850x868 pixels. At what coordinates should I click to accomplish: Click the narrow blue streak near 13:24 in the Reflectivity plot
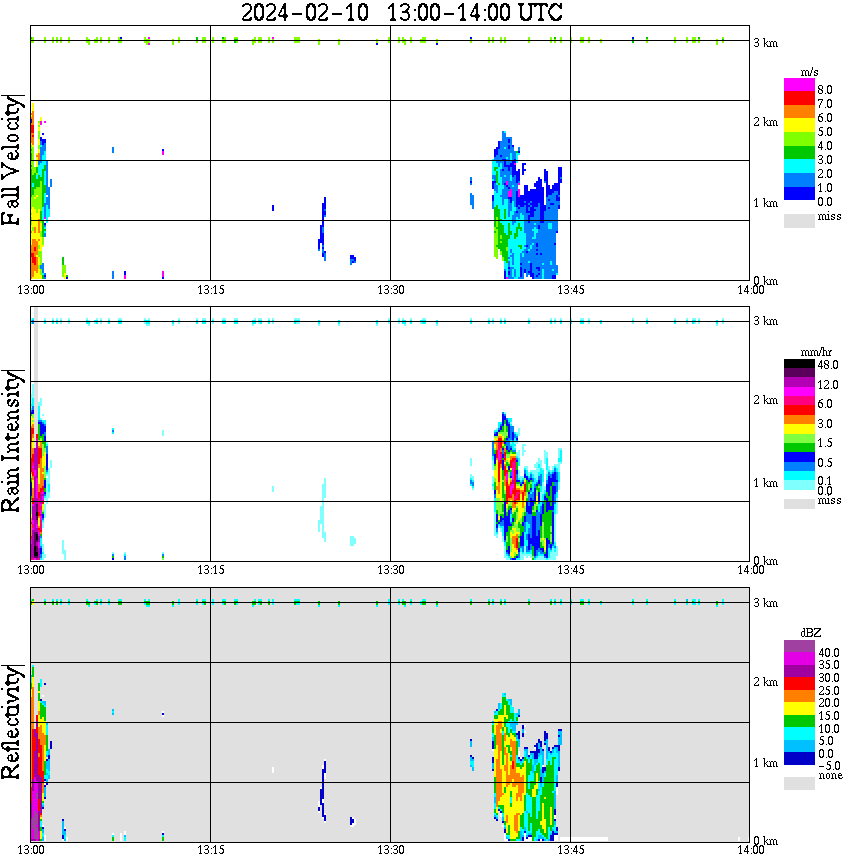[322, 790]
